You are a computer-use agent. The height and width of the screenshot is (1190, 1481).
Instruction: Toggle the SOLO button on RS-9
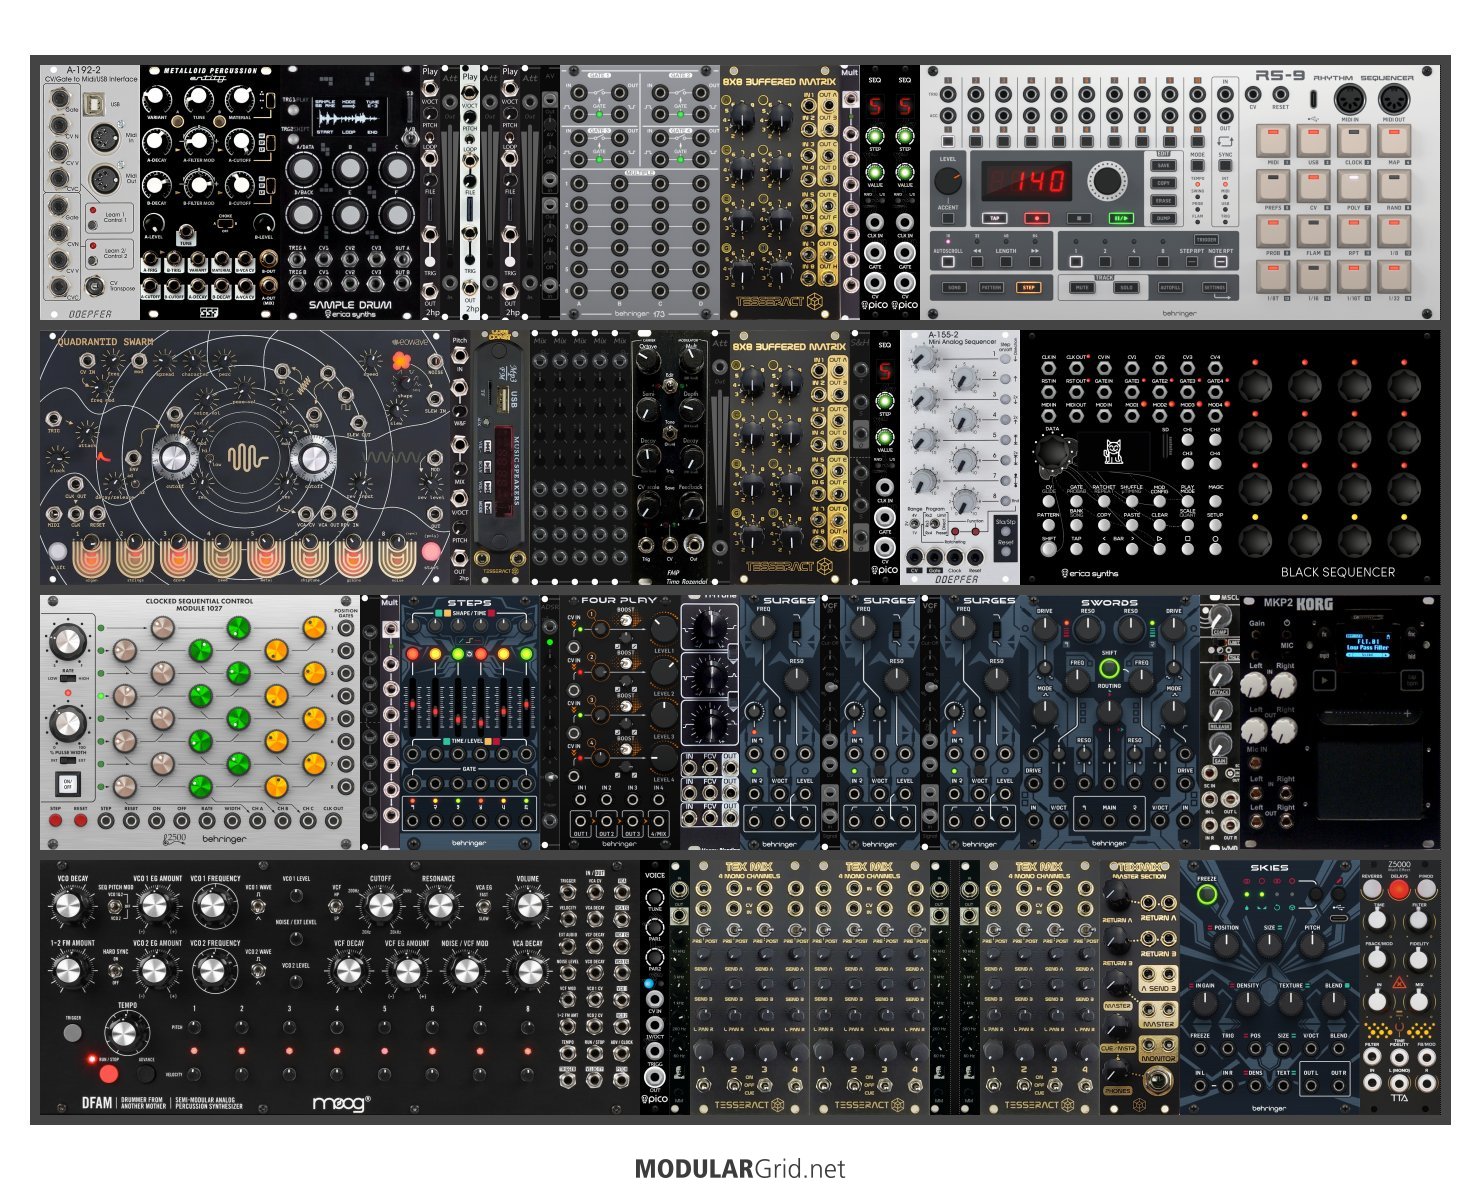1126,287
